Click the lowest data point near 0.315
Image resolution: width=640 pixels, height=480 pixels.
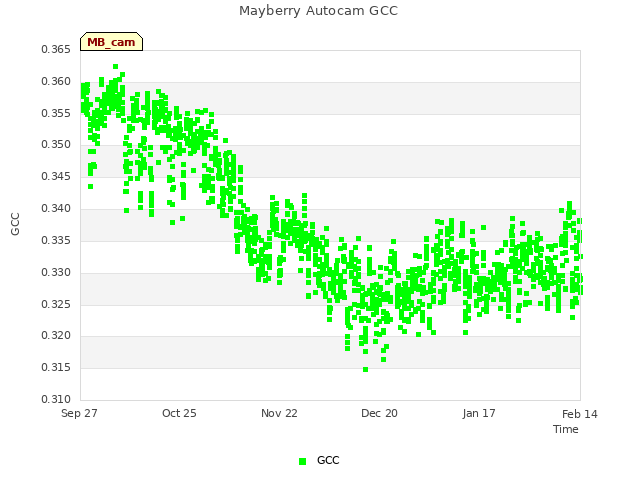coord(365,369)
